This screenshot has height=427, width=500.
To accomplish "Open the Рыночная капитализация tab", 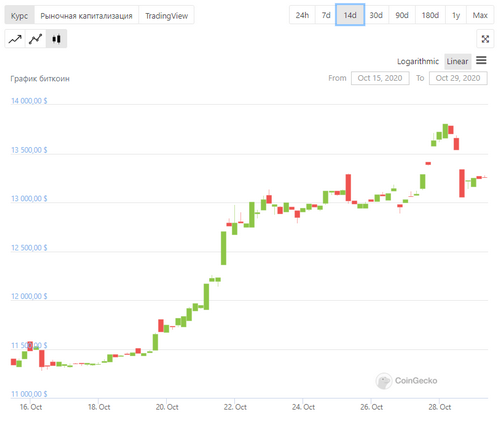I will click(86, 15).
